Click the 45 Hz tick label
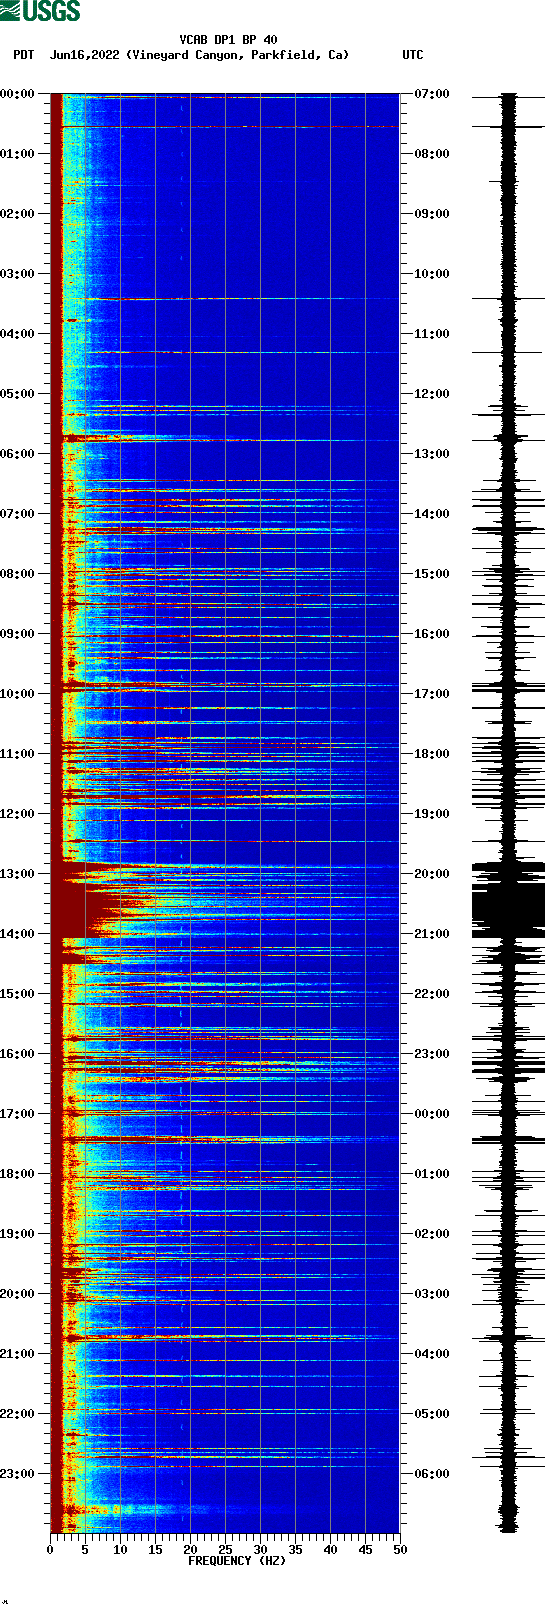The width and height of the screenshot is (552, 1613). point(365,1550)
